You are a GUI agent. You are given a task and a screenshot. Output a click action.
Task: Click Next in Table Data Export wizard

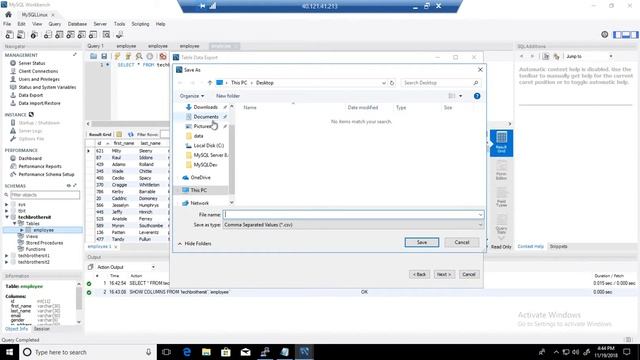coord(444,274)
